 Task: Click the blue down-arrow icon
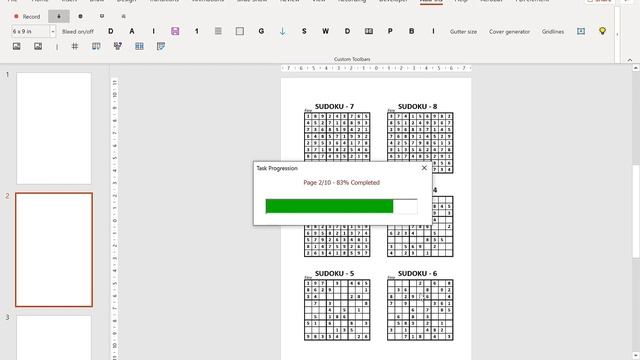click(x=282, y=31)
